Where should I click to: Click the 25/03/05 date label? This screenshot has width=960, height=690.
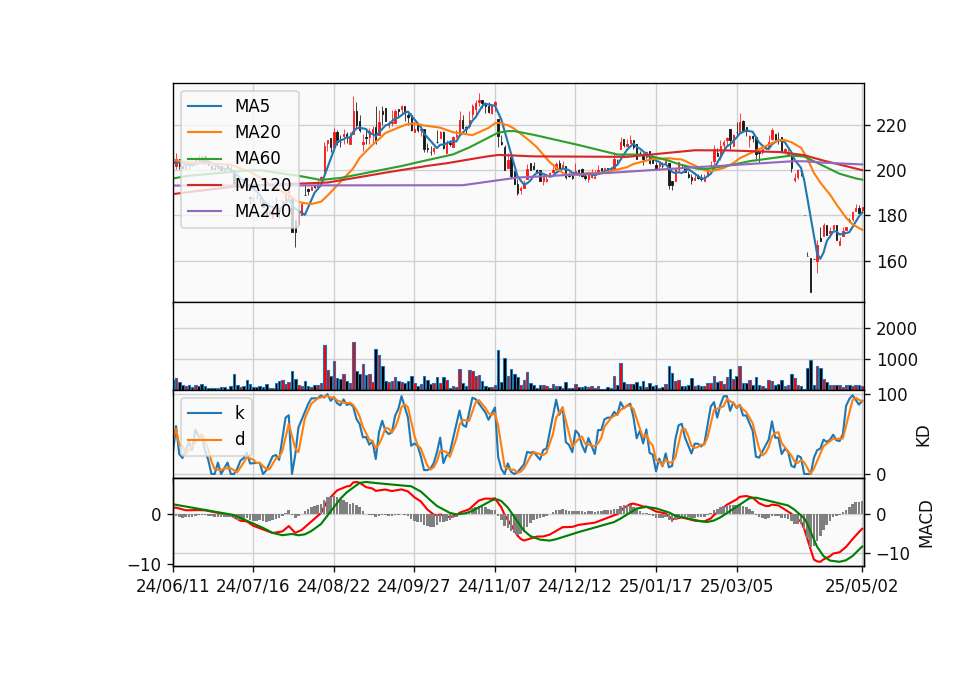(x=737, y=586)
